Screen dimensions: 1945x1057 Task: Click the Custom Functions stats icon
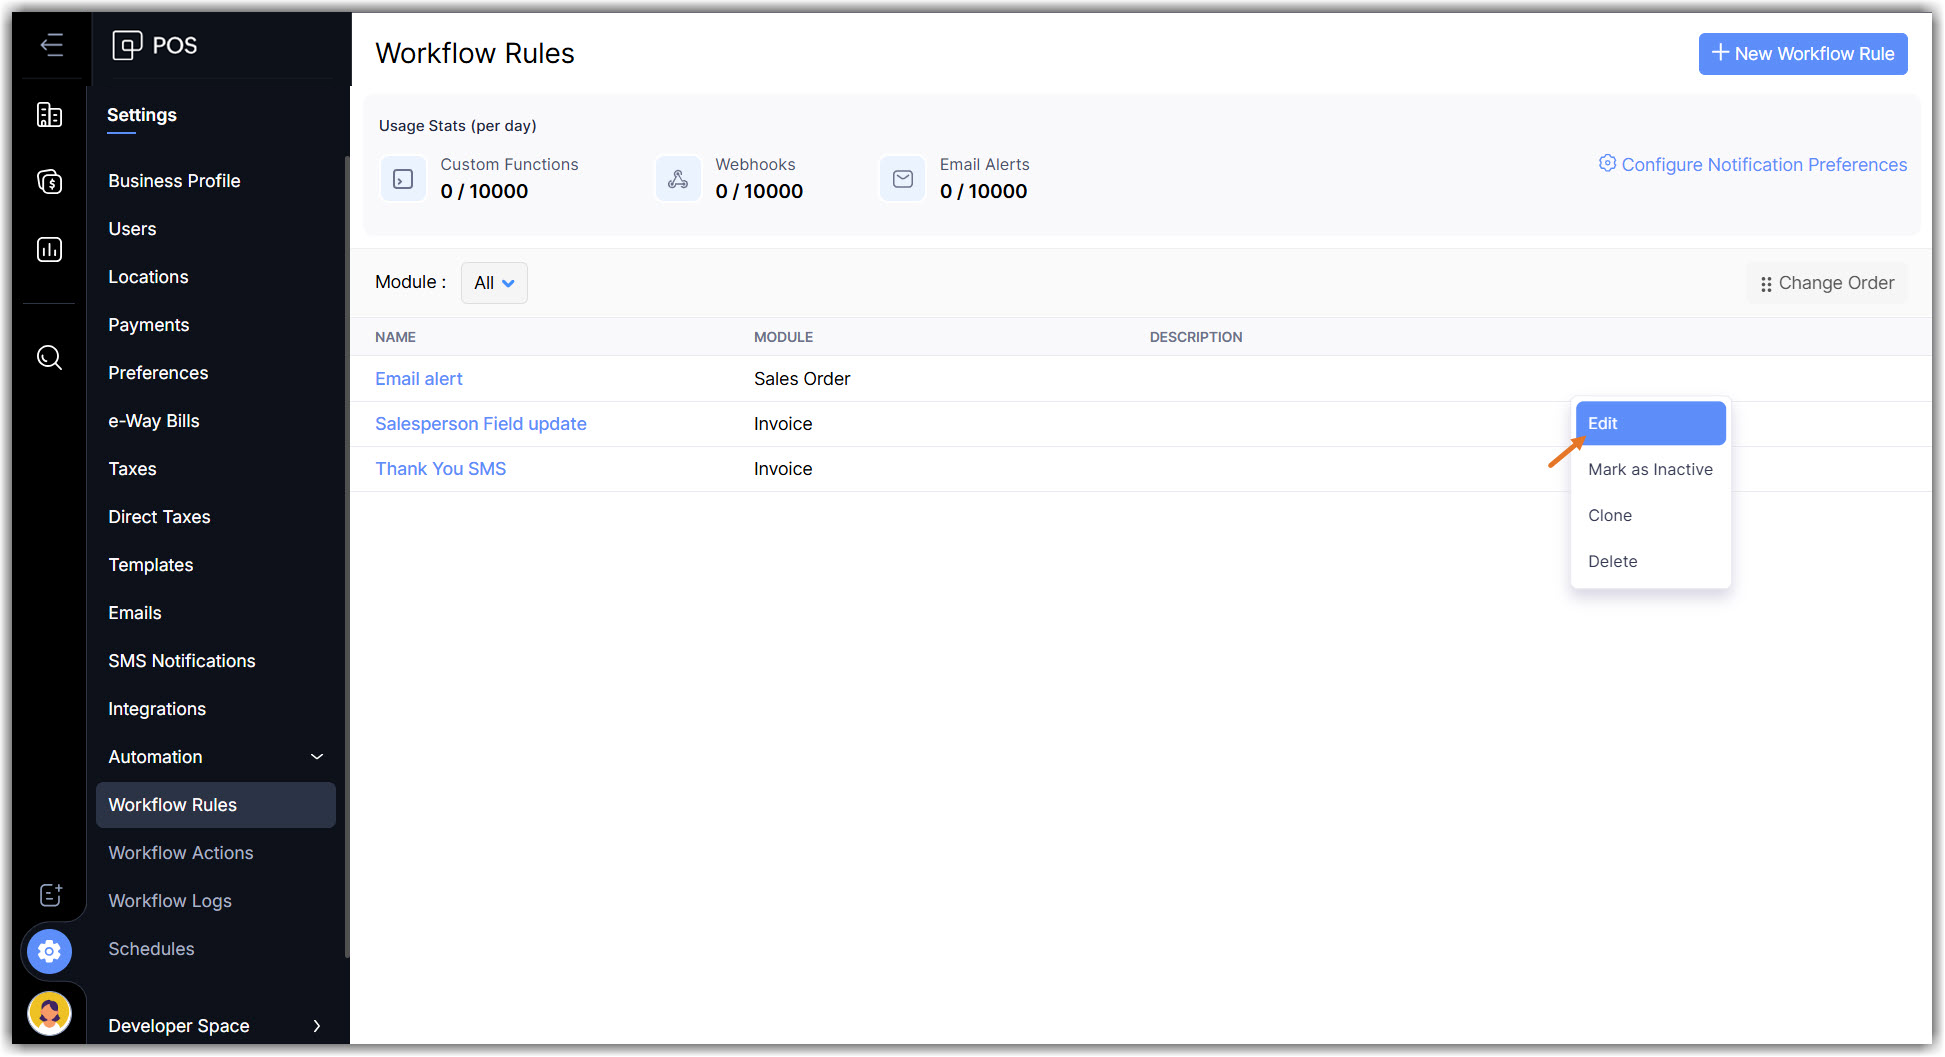coord(403,179)
